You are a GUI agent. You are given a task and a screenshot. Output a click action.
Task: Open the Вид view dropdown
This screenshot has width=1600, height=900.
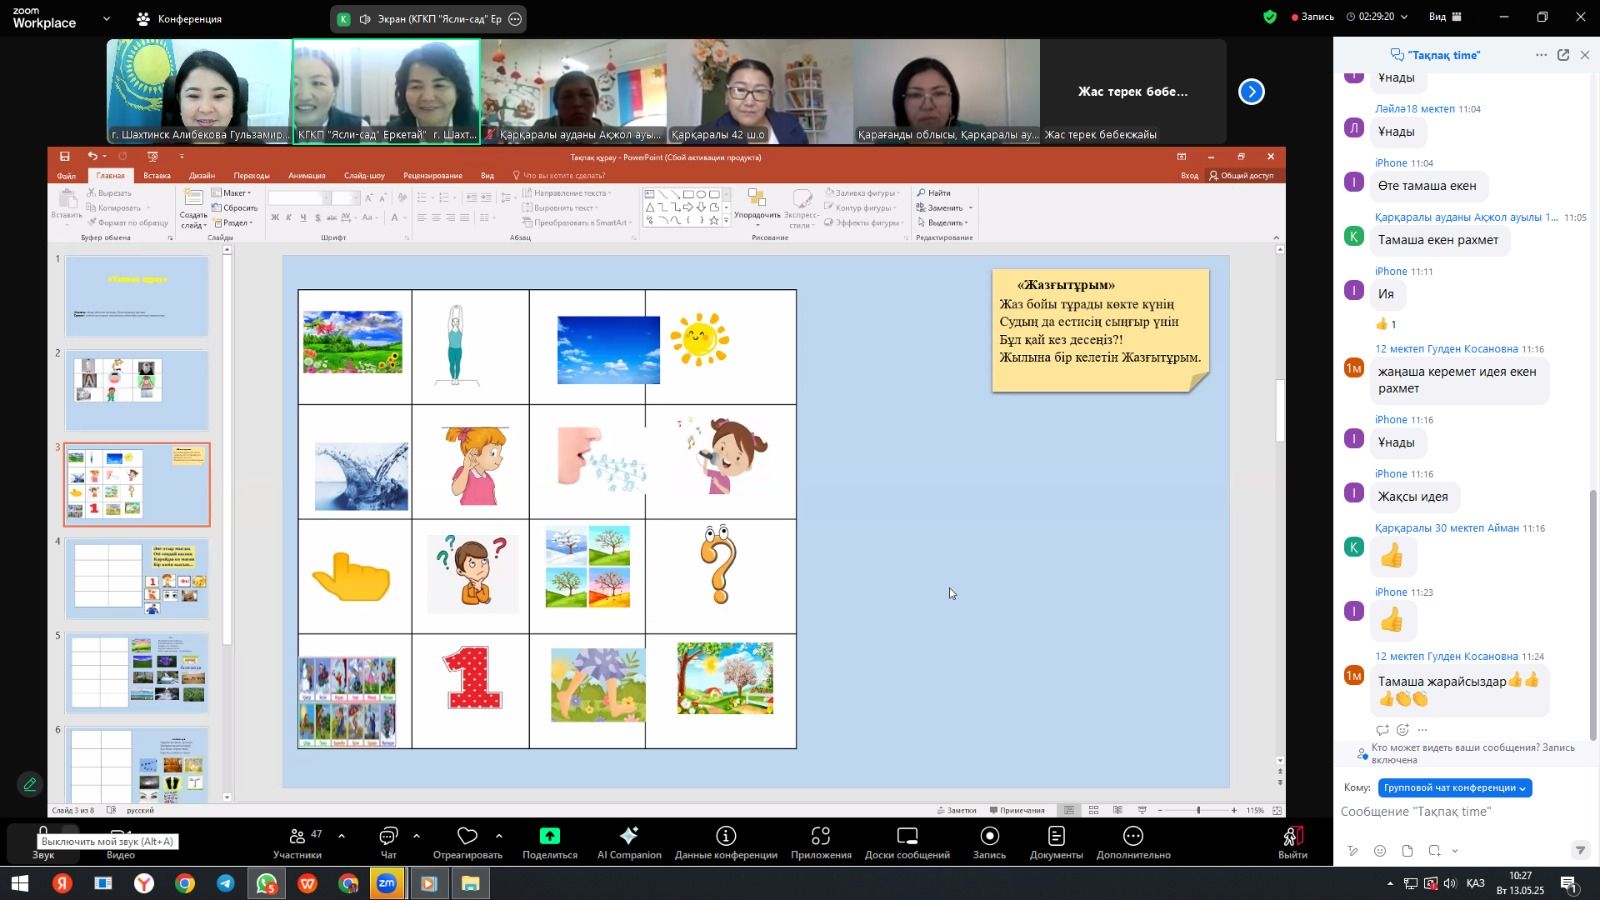click(x=1445, y=17)
